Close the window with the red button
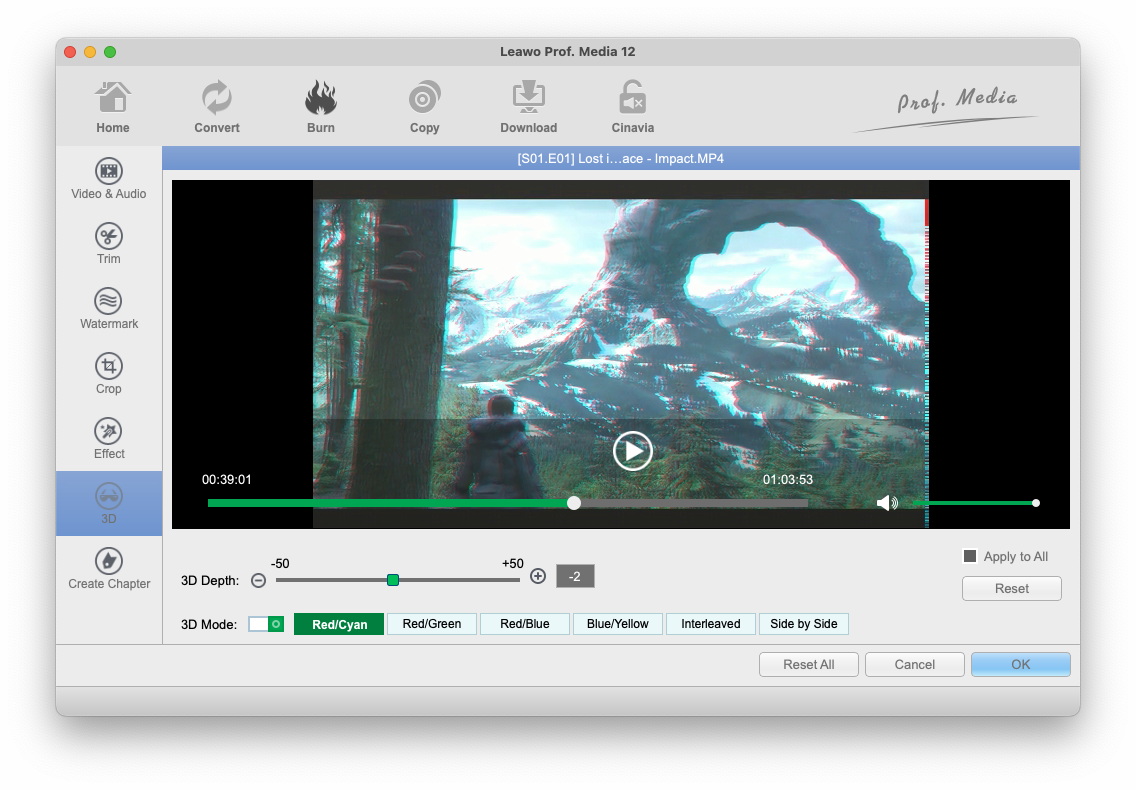 pyautogui.click(x=70, y=51)
